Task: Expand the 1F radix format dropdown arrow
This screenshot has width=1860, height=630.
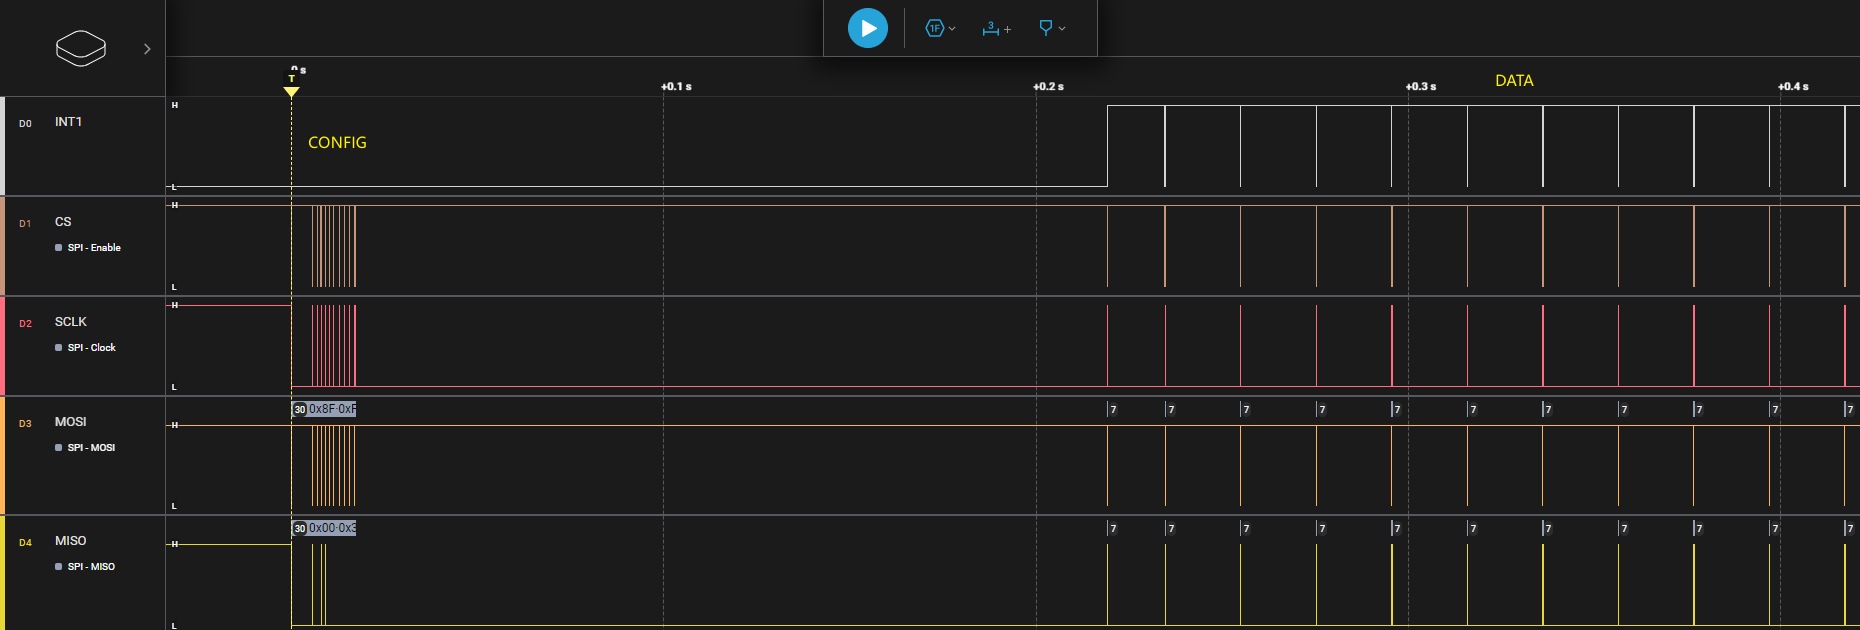Action: pos(952,29)
